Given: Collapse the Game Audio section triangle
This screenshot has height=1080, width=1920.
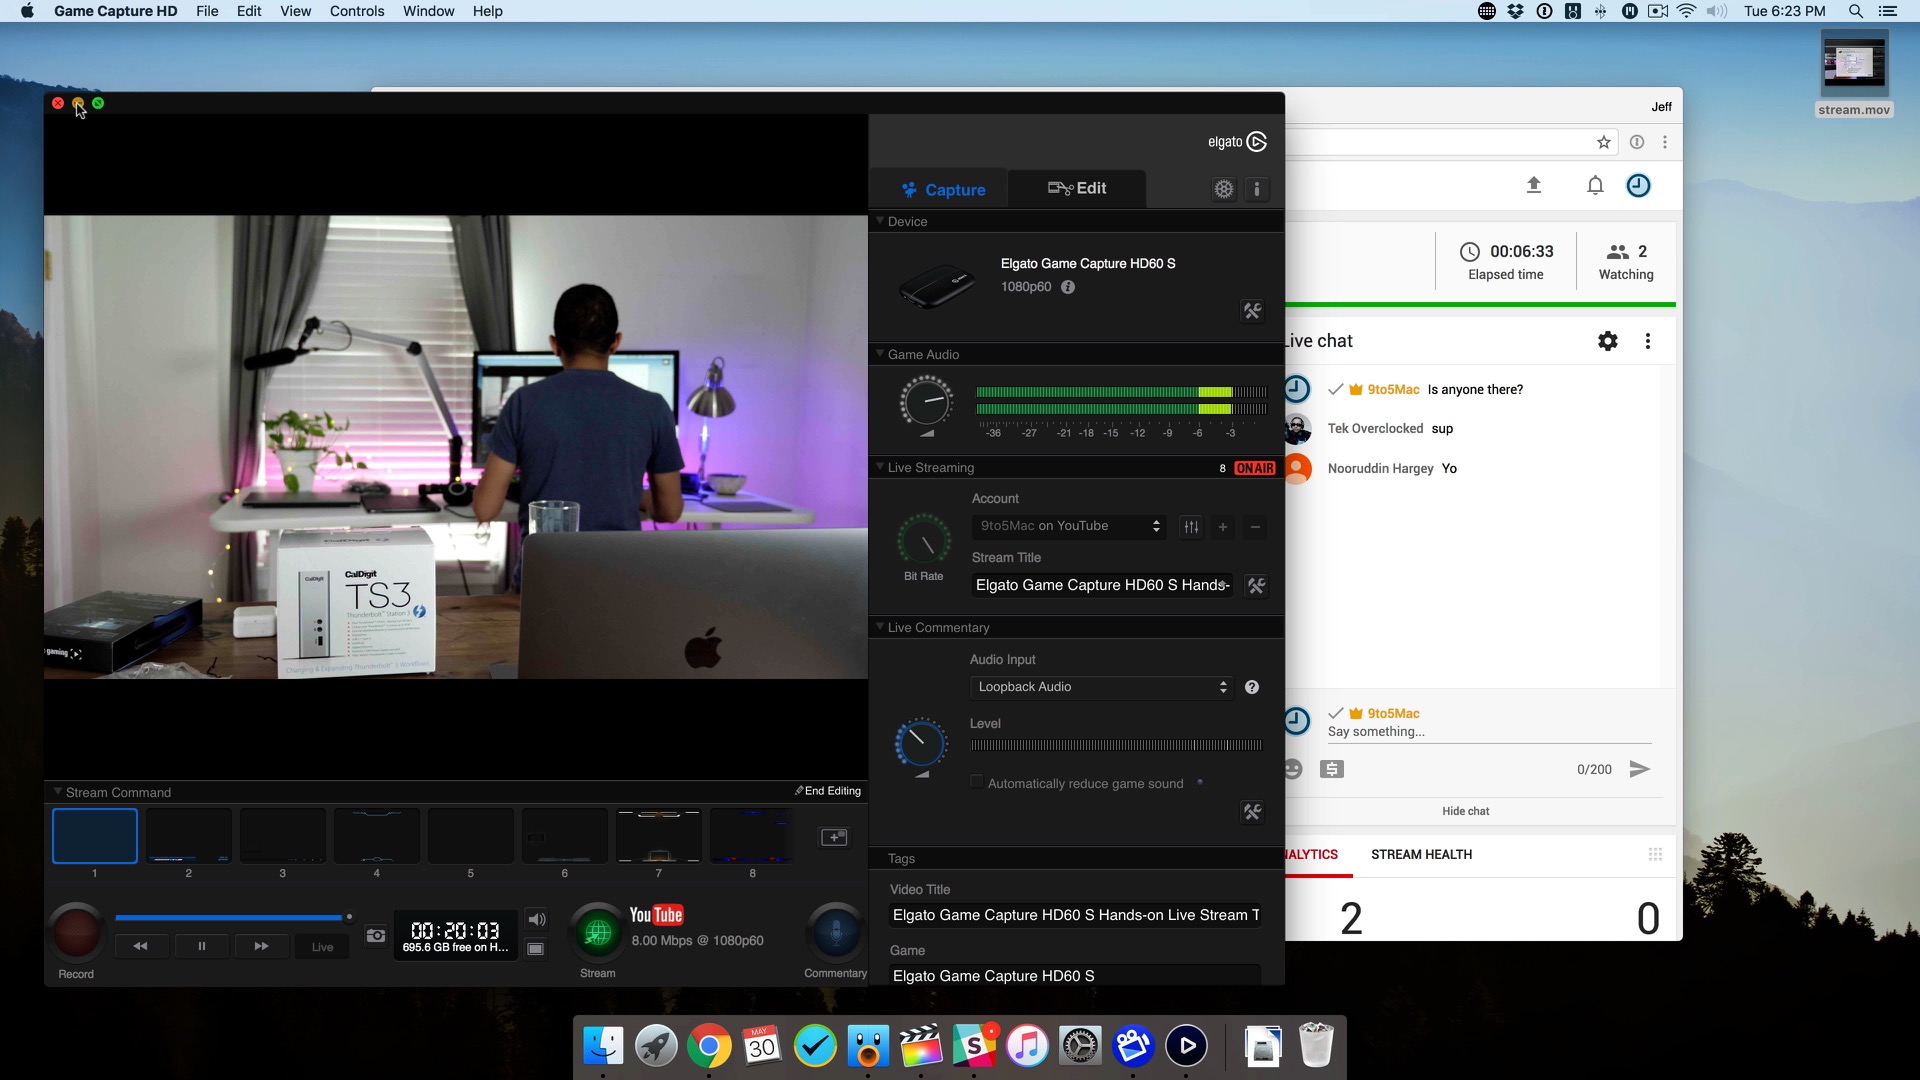Looking at the screenshot, I should [880, 354].
